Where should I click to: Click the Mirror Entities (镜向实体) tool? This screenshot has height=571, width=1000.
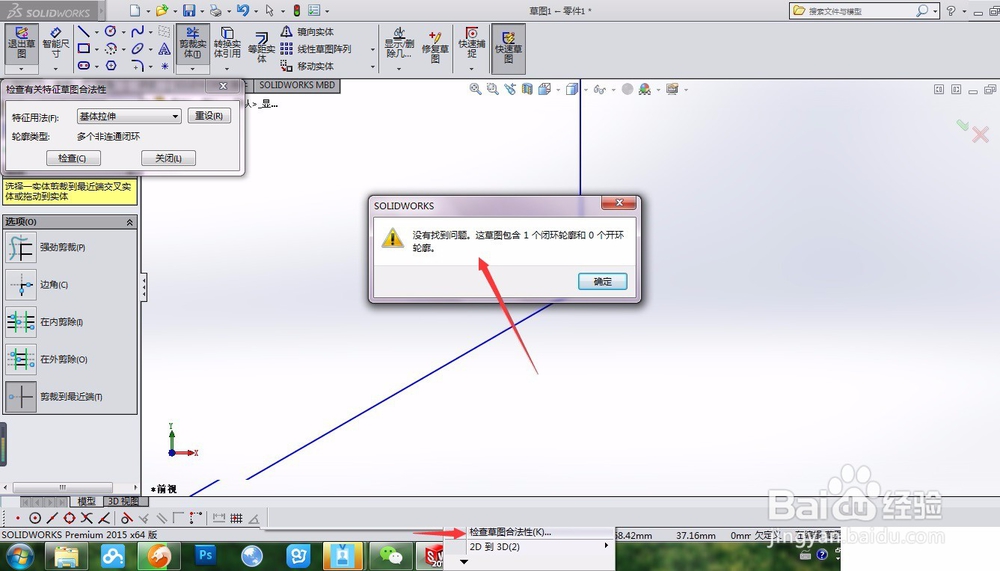click(307, 31)
